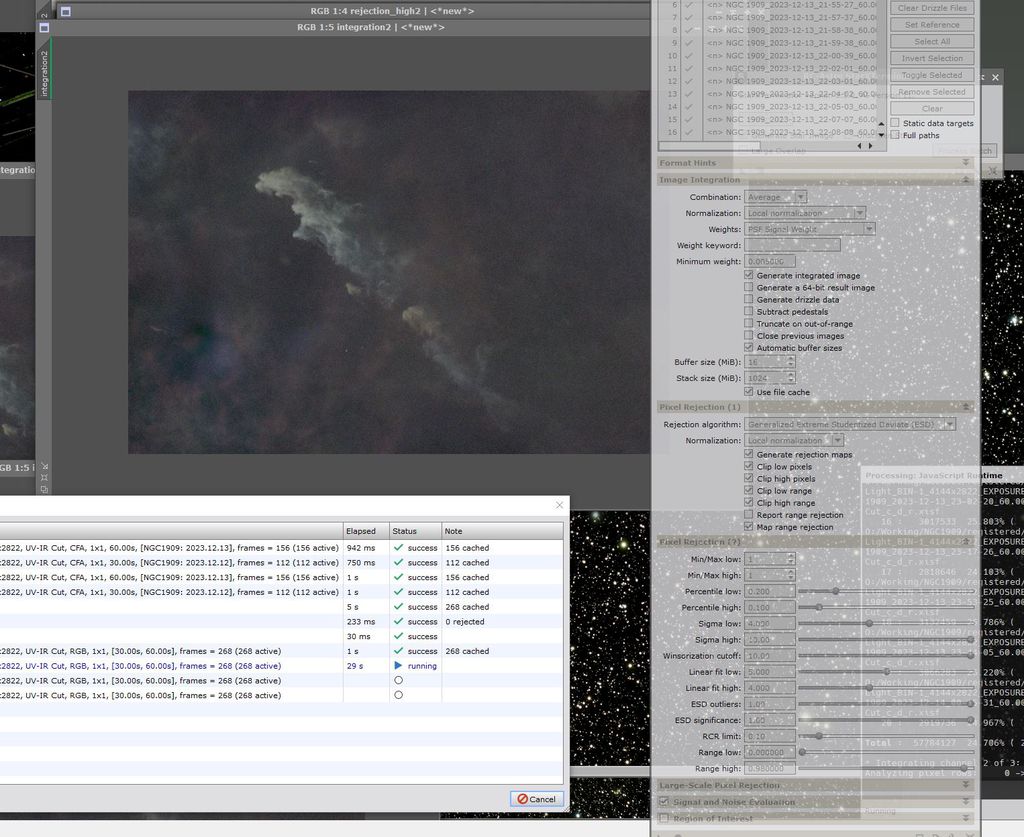The width and height of the screenshot is (1024, 837).
Task: Click the rejection_high2 window title bar icon
Action: coord(66,11)
